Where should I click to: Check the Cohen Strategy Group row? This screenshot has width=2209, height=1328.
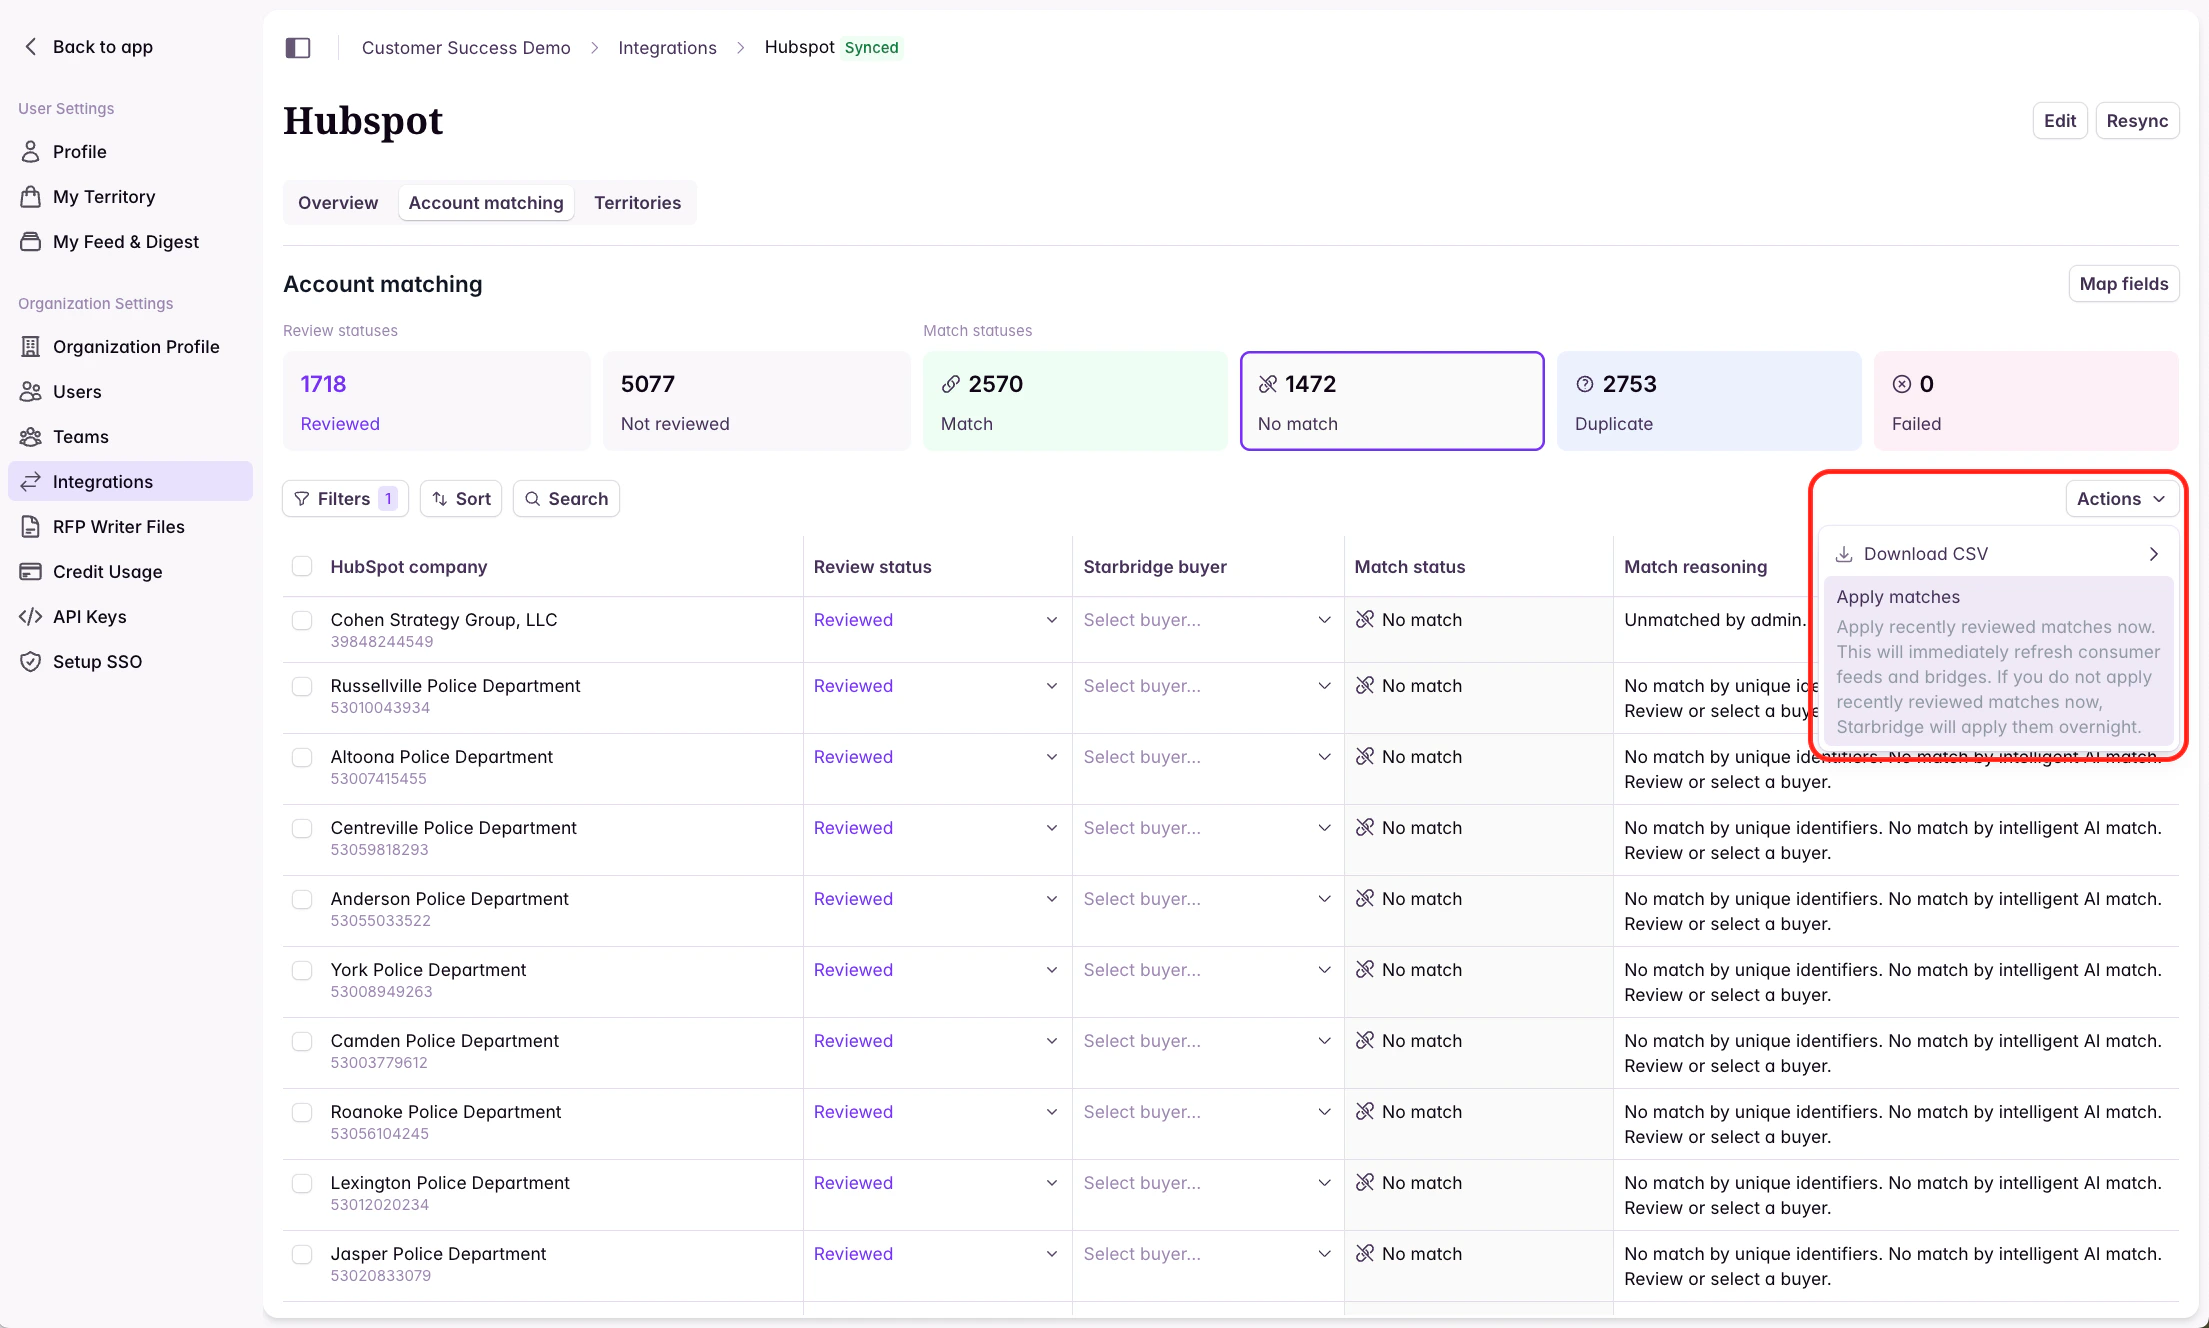(302, 620)
